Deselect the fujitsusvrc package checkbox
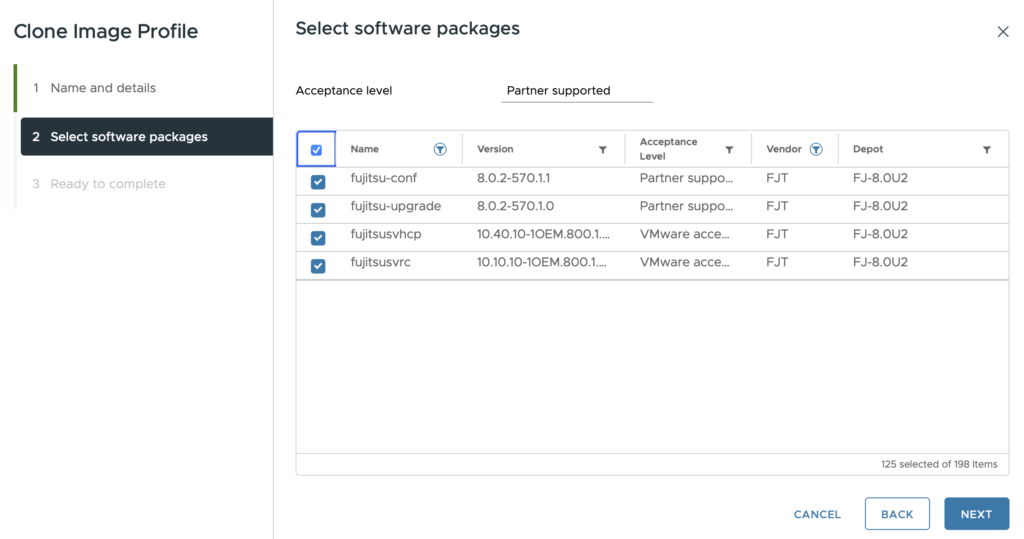 tap(318, 266)
